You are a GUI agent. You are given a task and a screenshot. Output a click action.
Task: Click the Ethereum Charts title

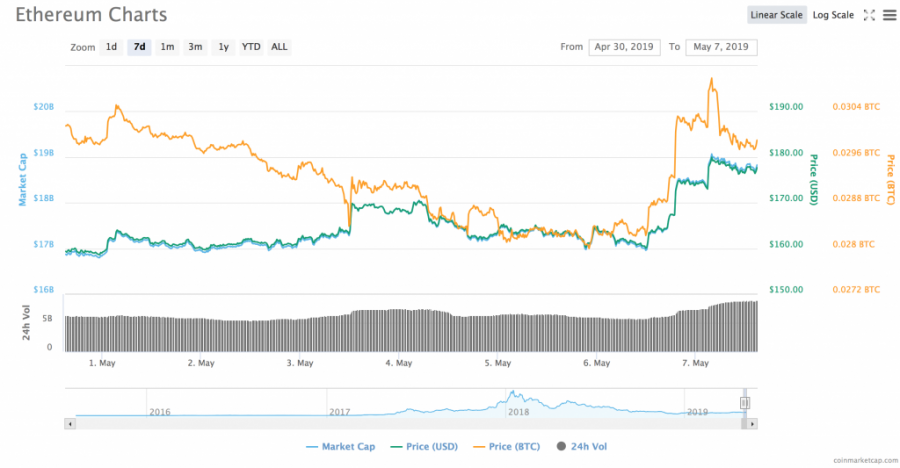[x=91, y=14]
